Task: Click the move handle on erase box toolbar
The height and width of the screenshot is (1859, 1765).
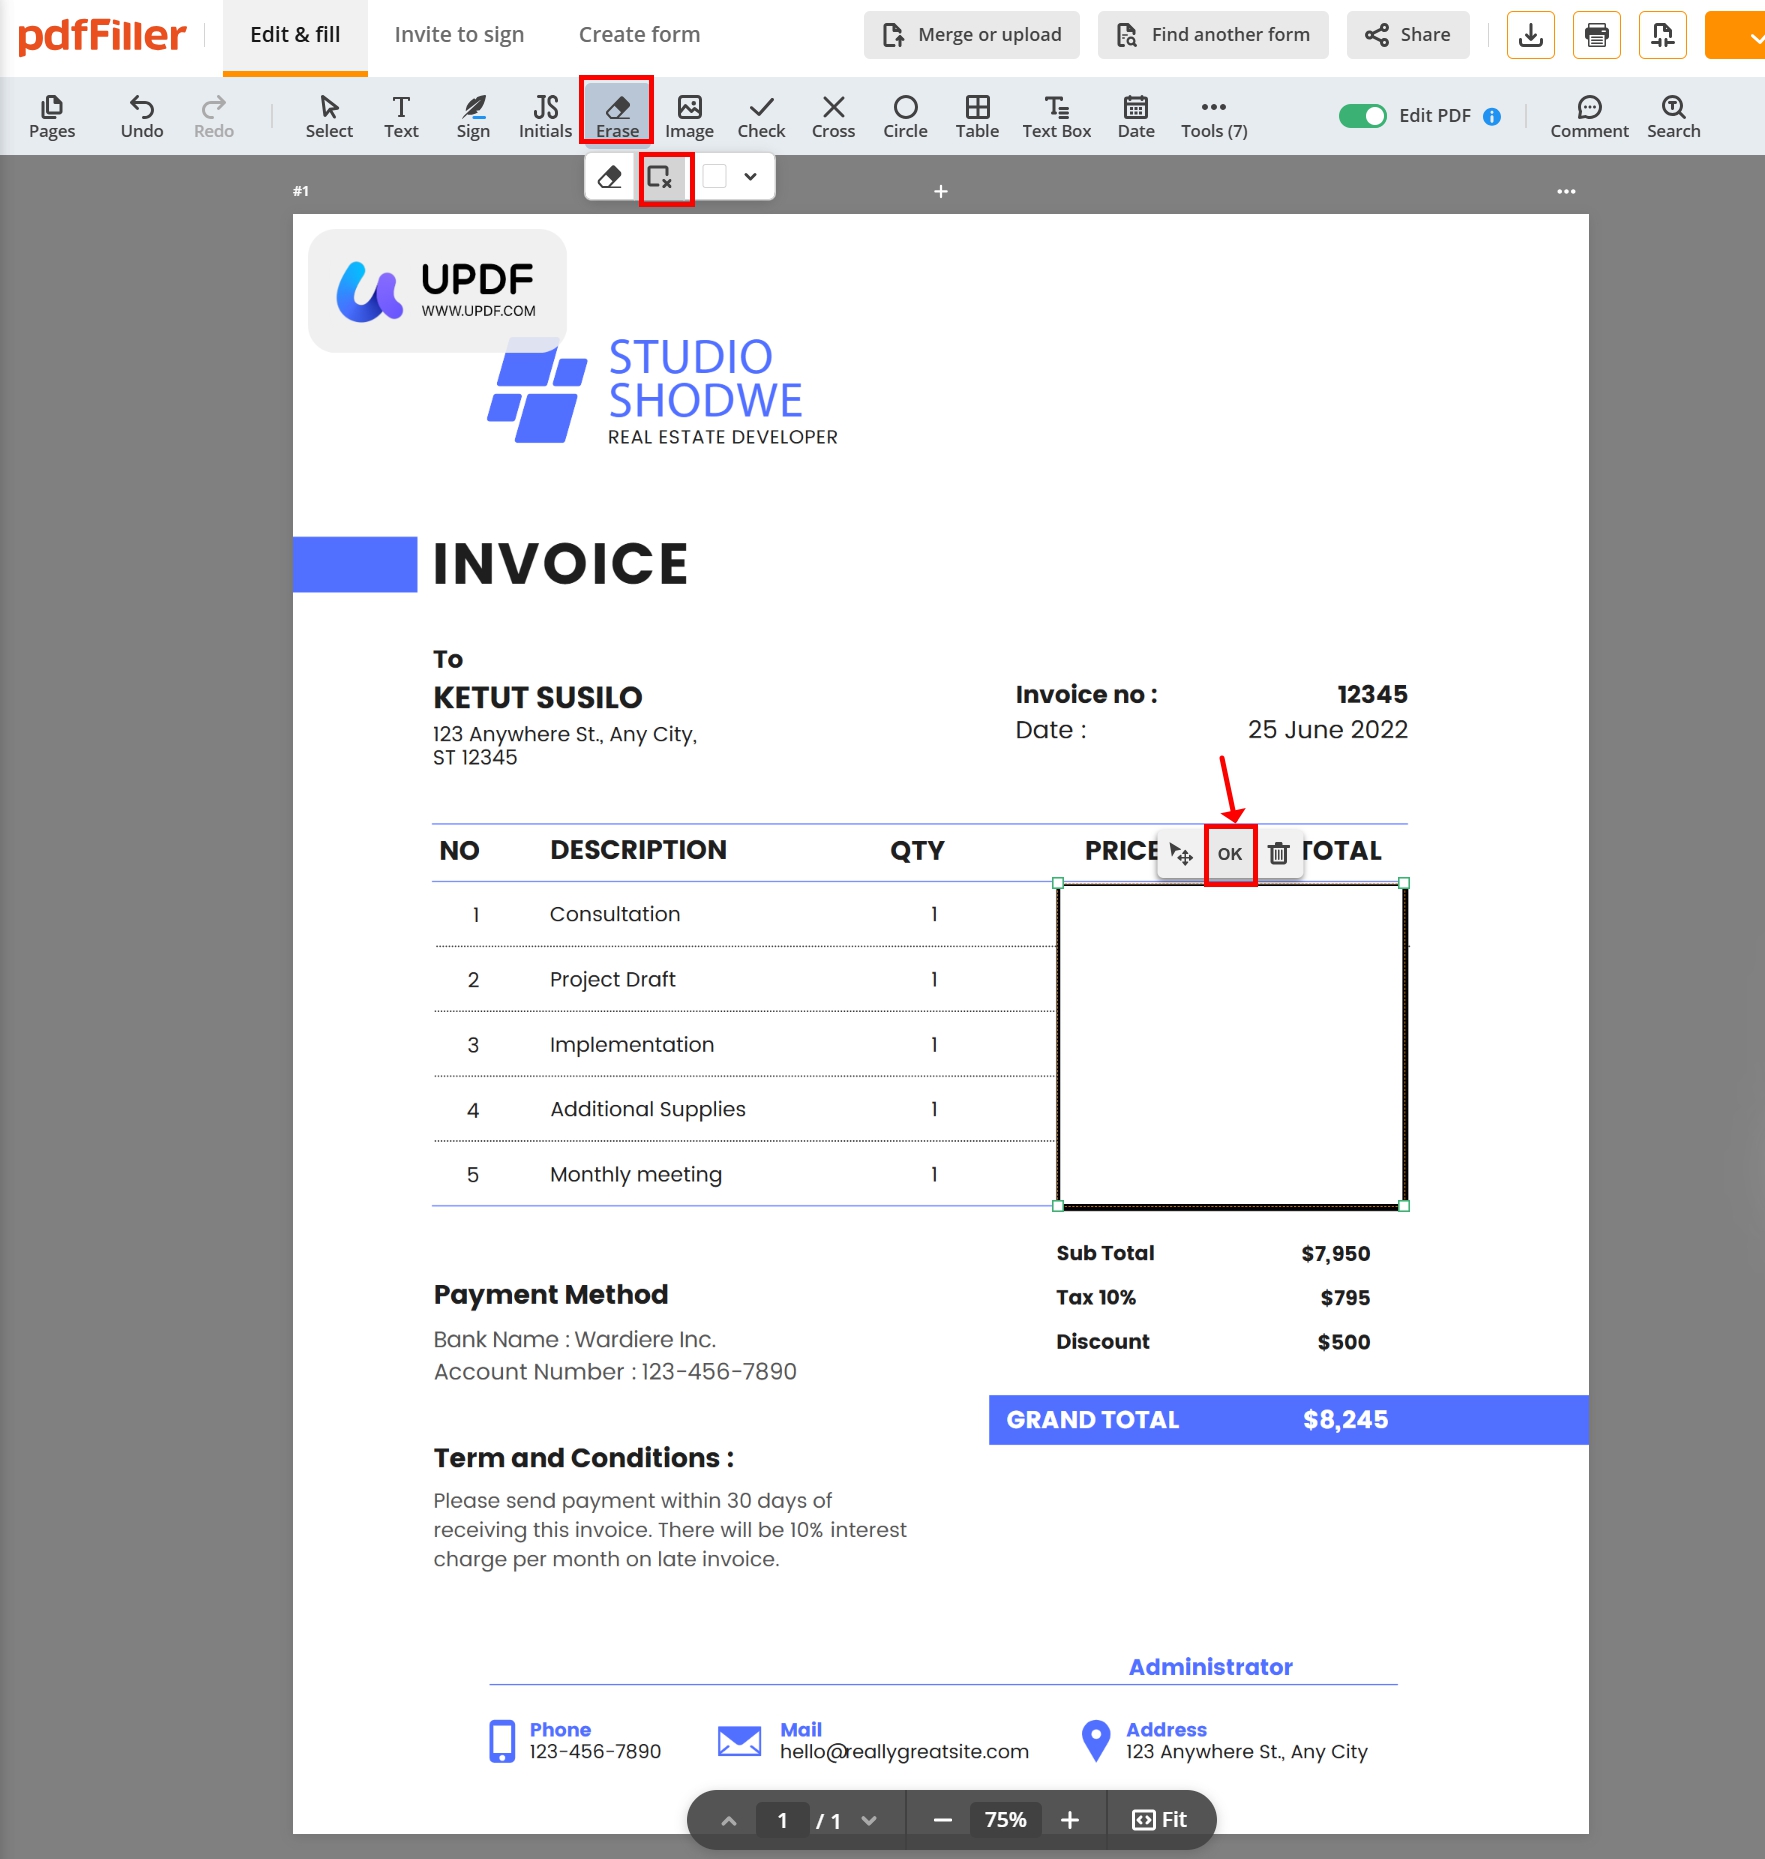Action: (1181, 854)
